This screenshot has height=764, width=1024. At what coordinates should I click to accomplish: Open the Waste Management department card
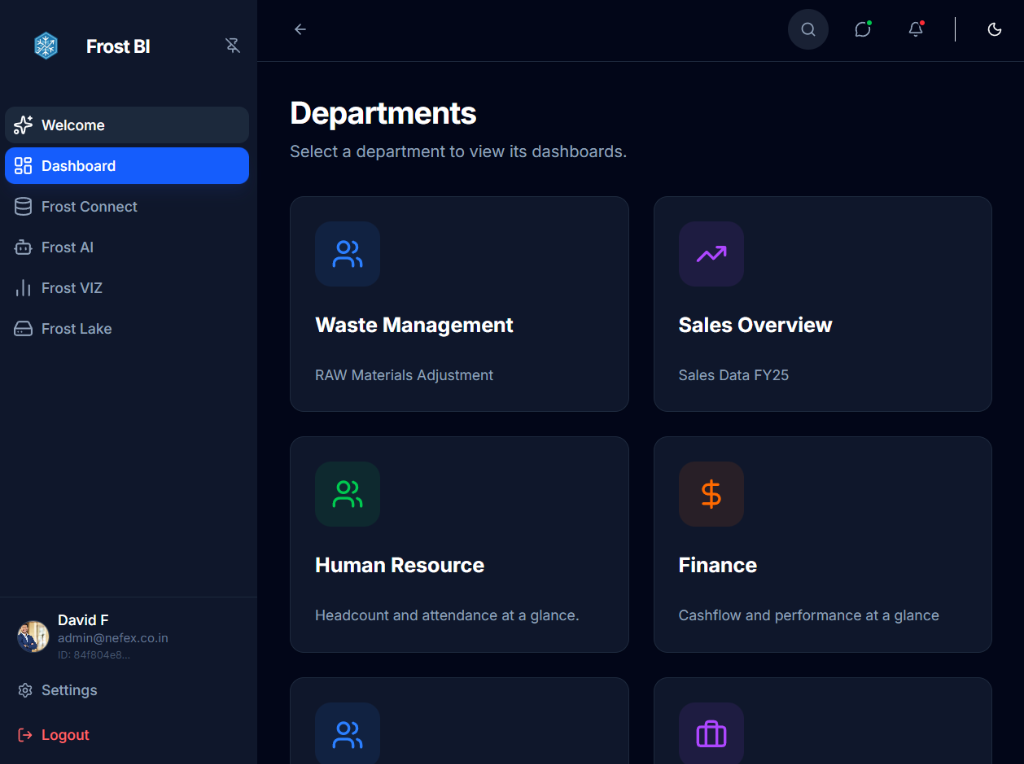coord(459,304)
